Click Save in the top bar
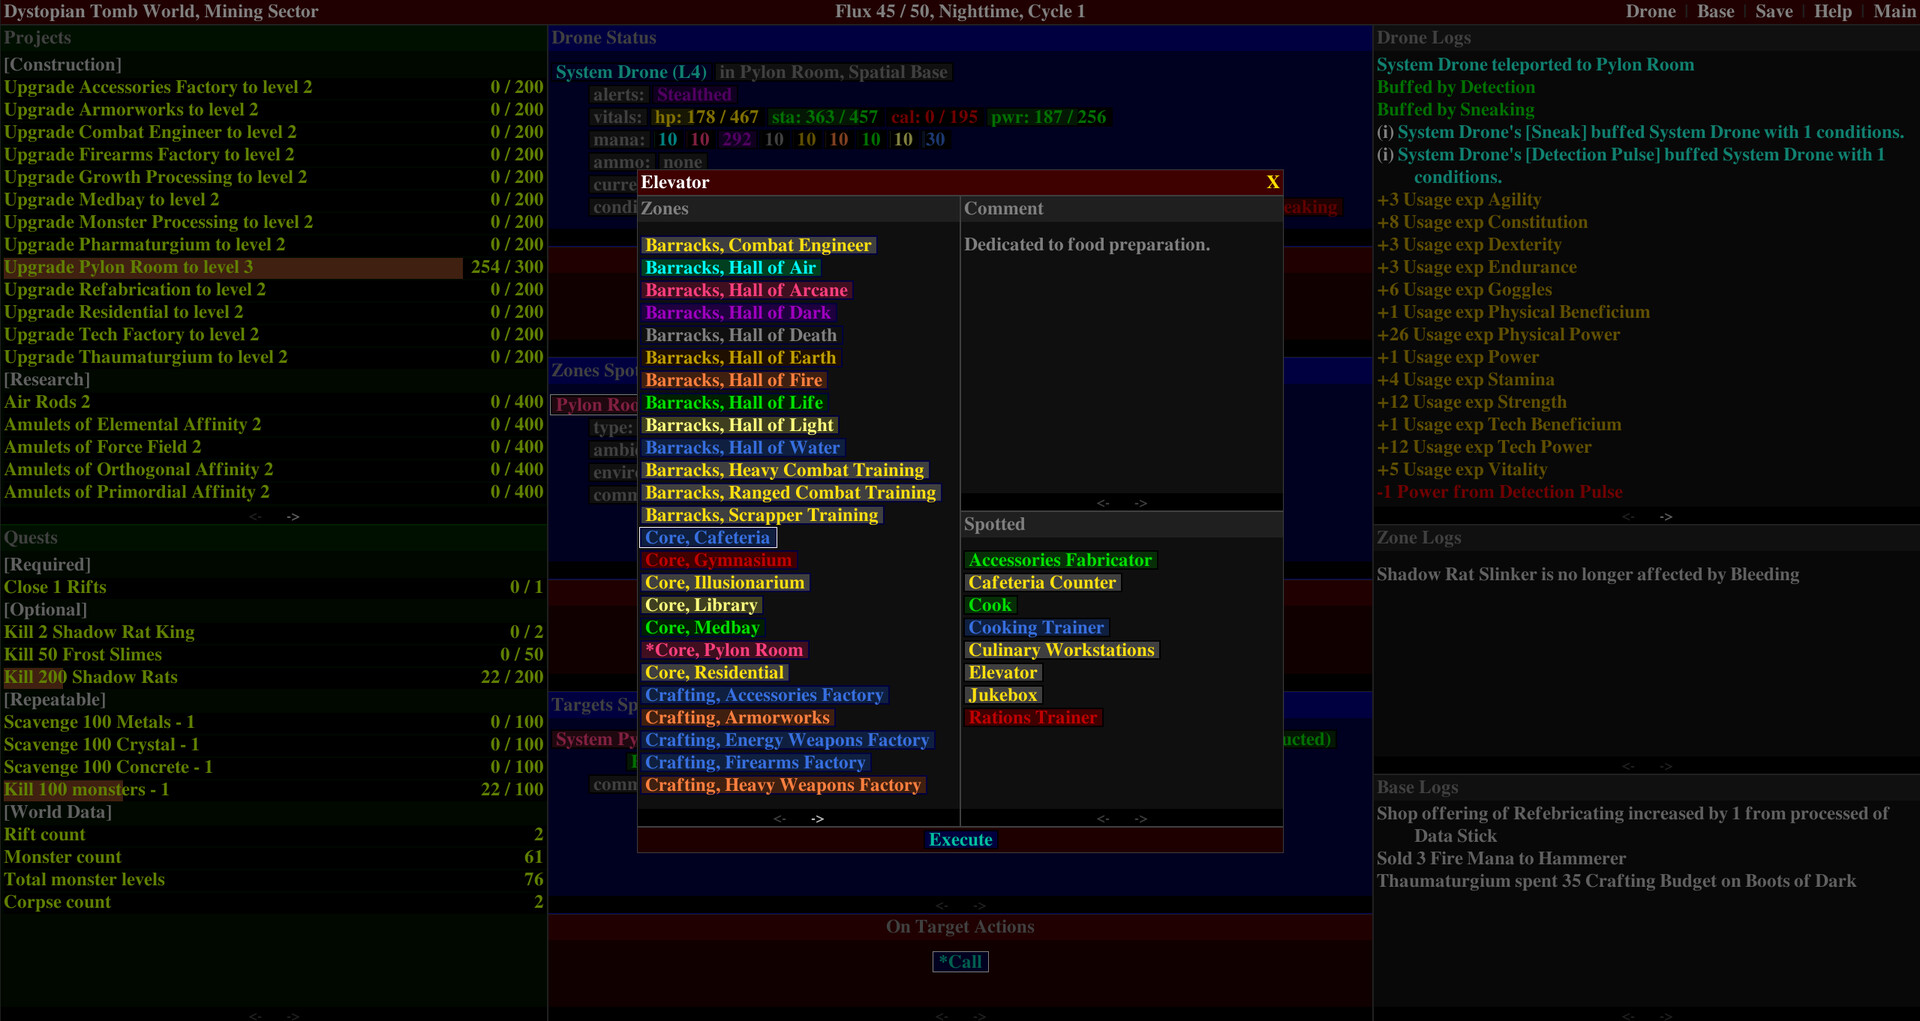This screenshot has width=1920, height=1021. pyautogui.click(x=1773, y=11)
